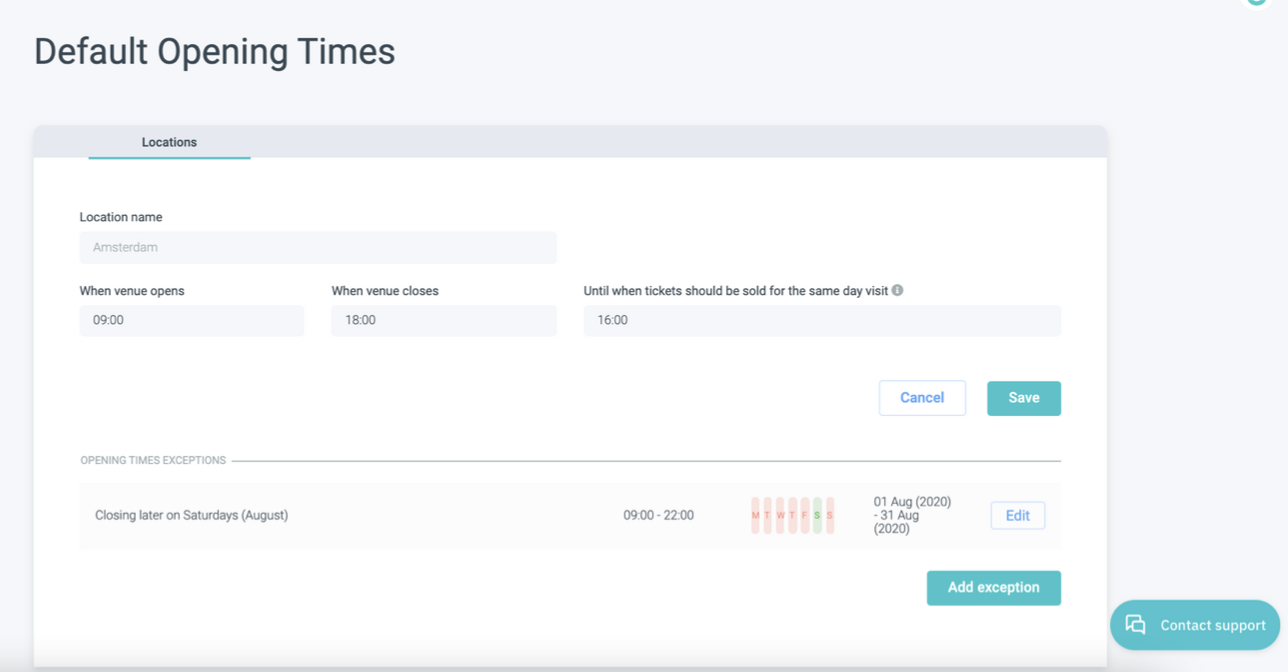Click the Wednesday day indicator in the exception row

[780, 516]
